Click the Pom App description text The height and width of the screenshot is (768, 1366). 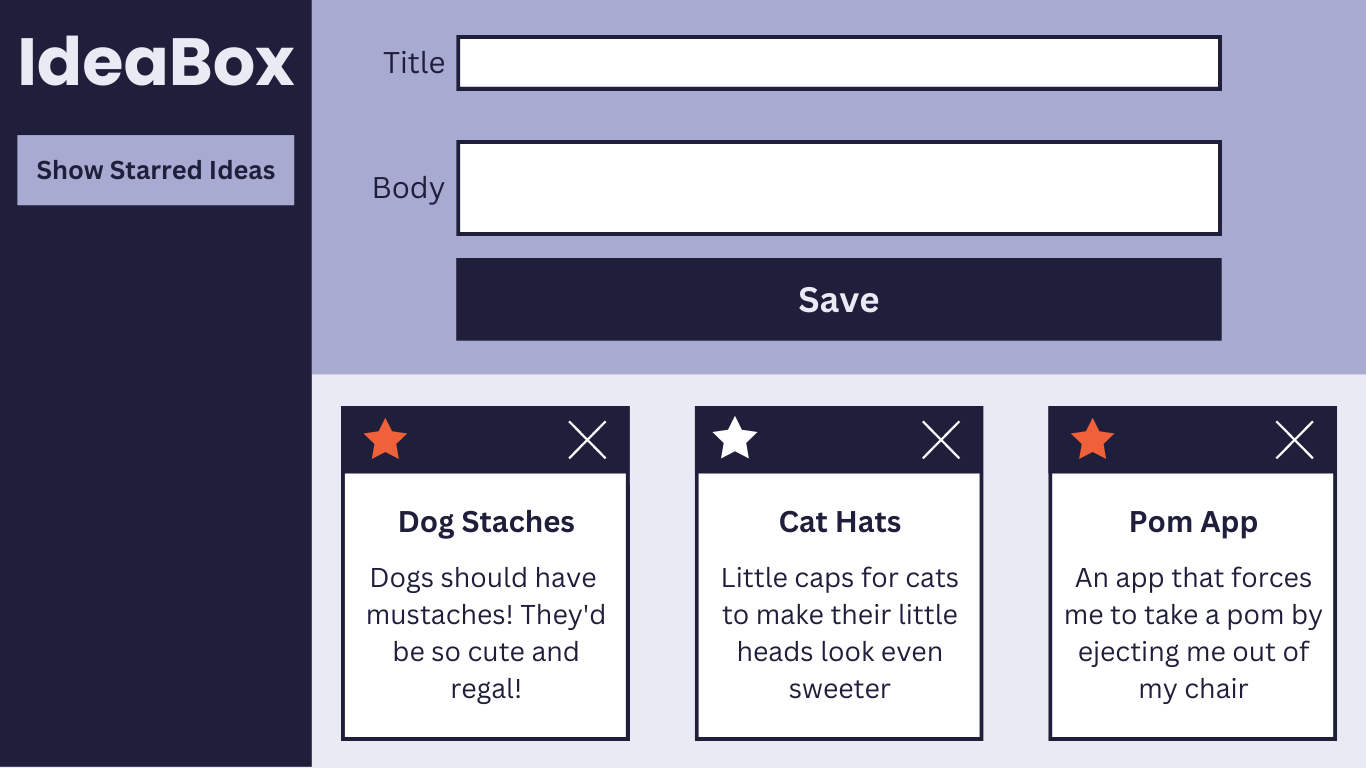[x=1193, y=633]
